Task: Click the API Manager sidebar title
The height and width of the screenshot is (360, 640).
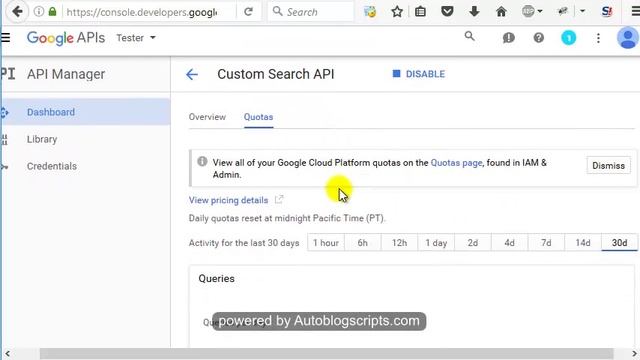Action: [66, 74]
